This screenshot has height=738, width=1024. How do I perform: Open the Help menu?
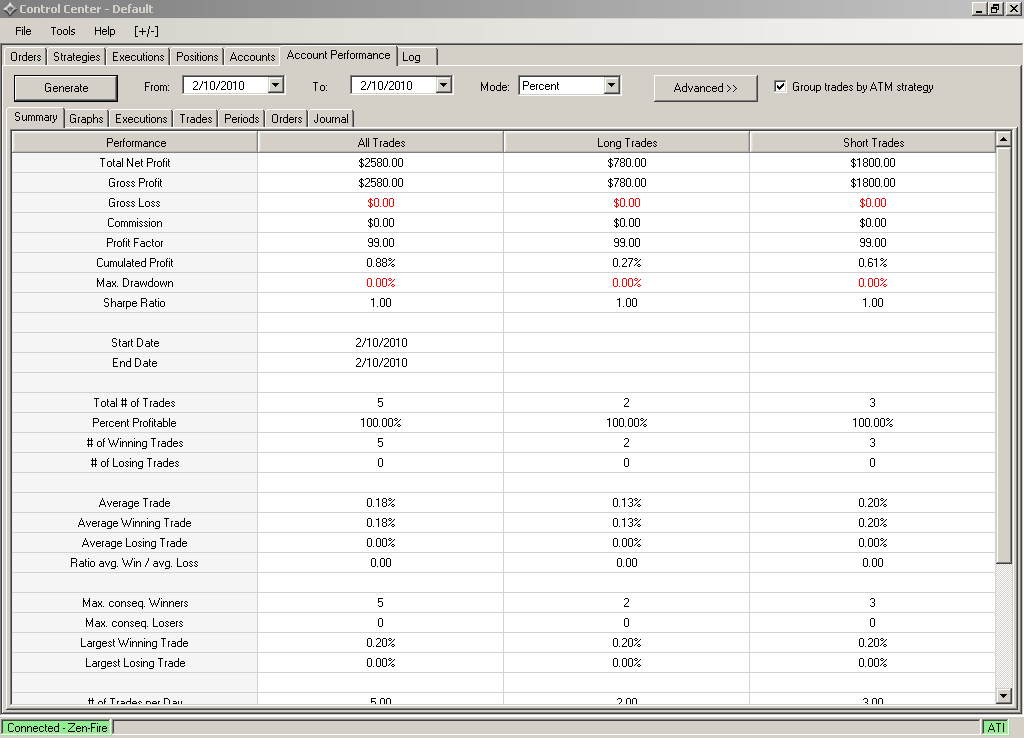104,31
